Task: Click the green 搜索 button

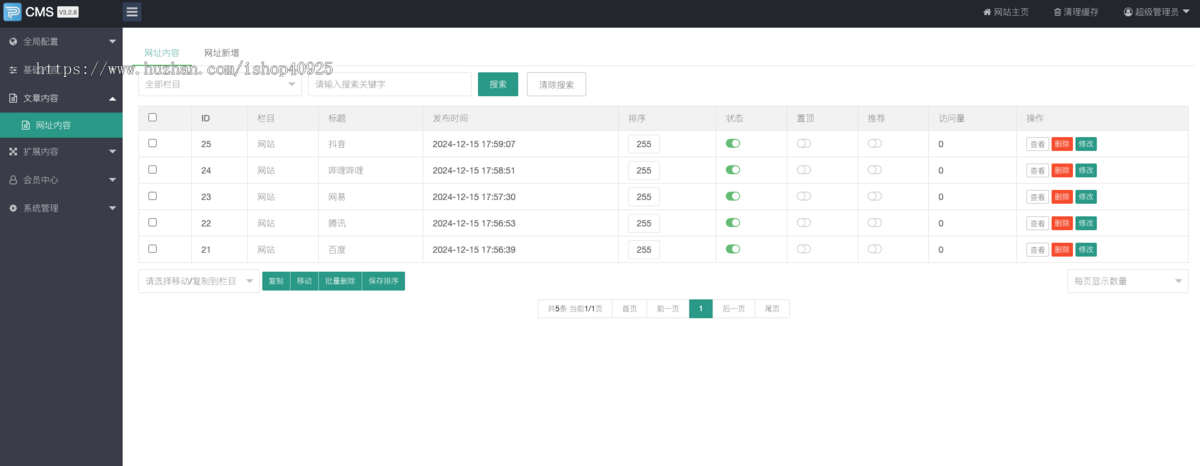Action: pos(498,84)
